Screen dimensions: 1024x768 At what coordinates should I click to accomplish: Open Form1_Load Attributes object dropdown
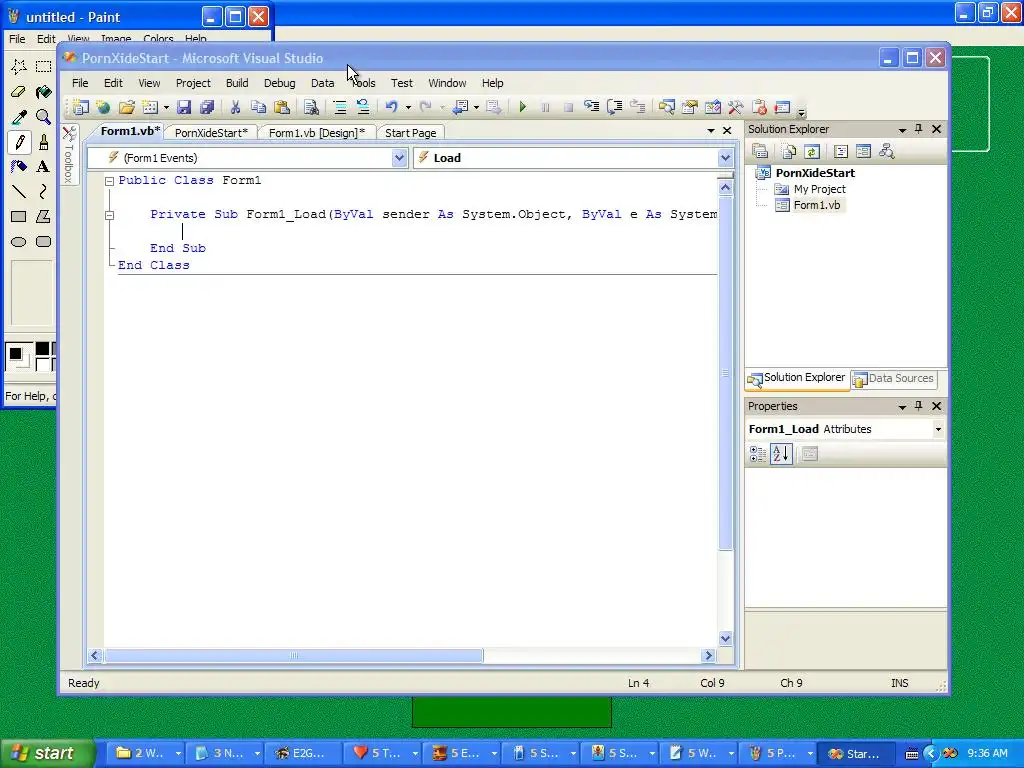(x=938, y=429)
